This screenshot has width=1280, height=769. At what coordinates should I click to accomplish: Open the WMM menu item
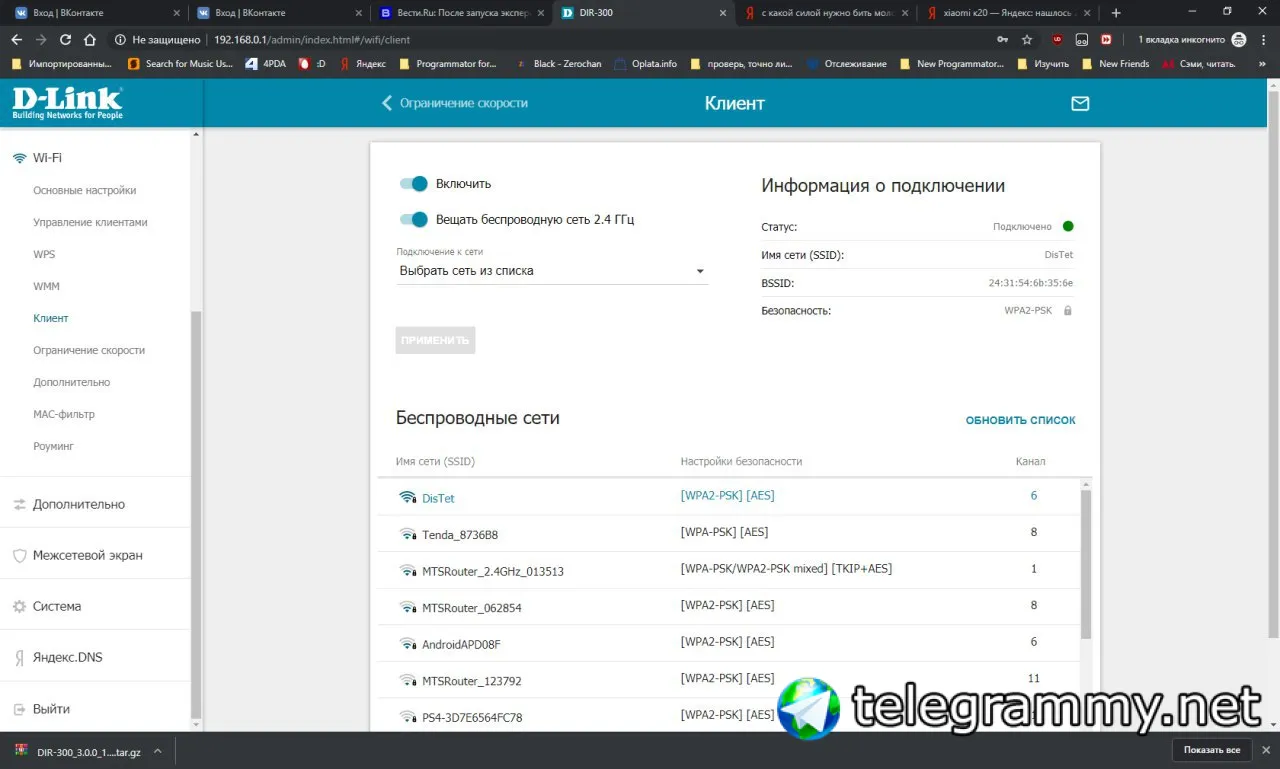(46, 286)
